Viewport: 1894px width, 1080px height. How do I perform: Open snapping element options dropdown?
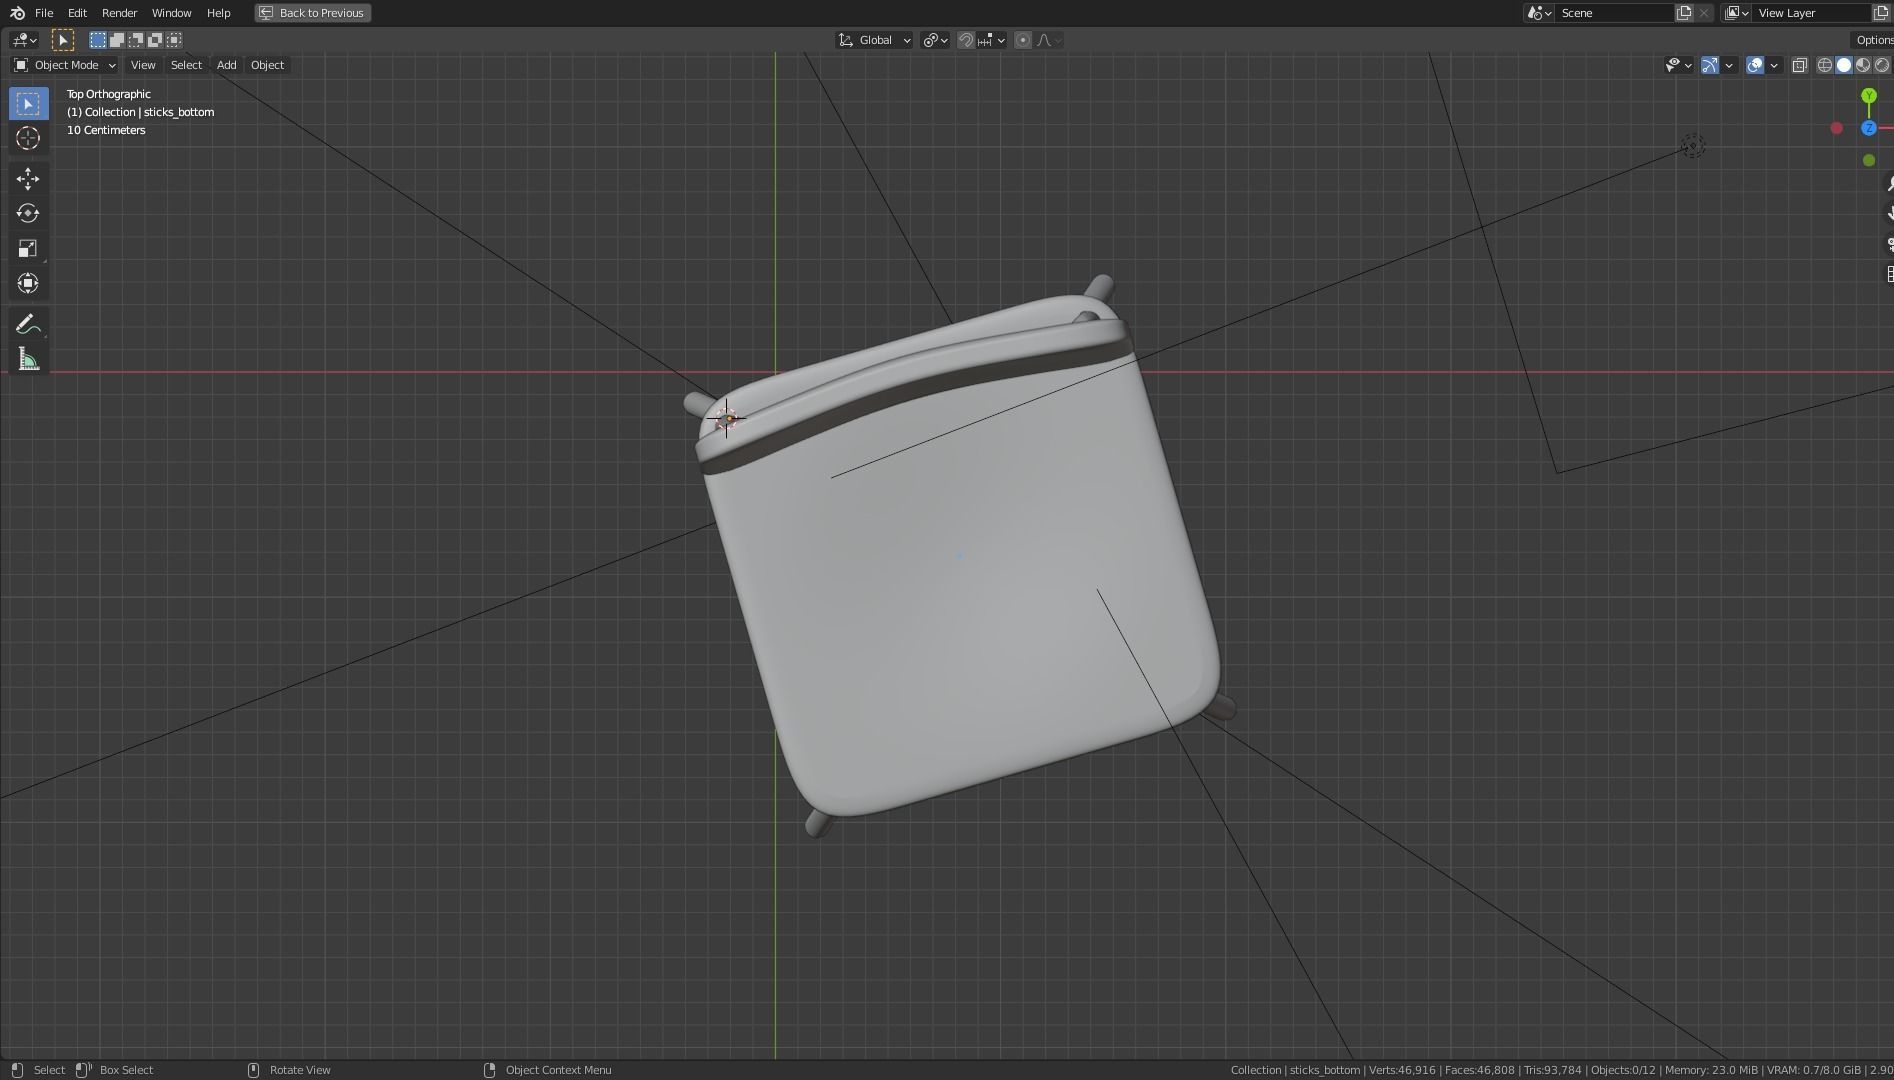[992, 40]
